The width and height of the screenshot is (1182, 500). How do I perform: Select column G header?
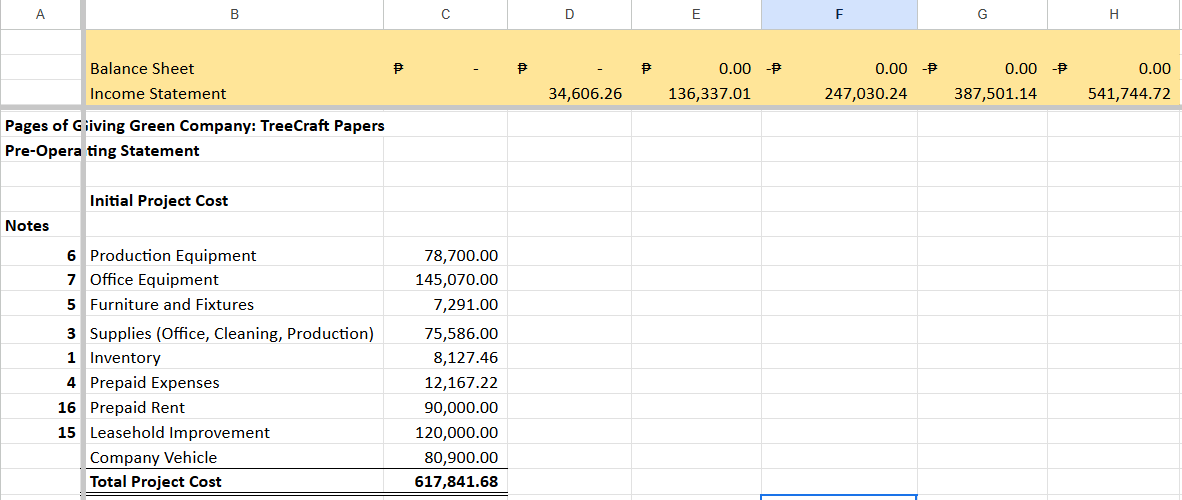pyautogui.click(x=981, y=14)
